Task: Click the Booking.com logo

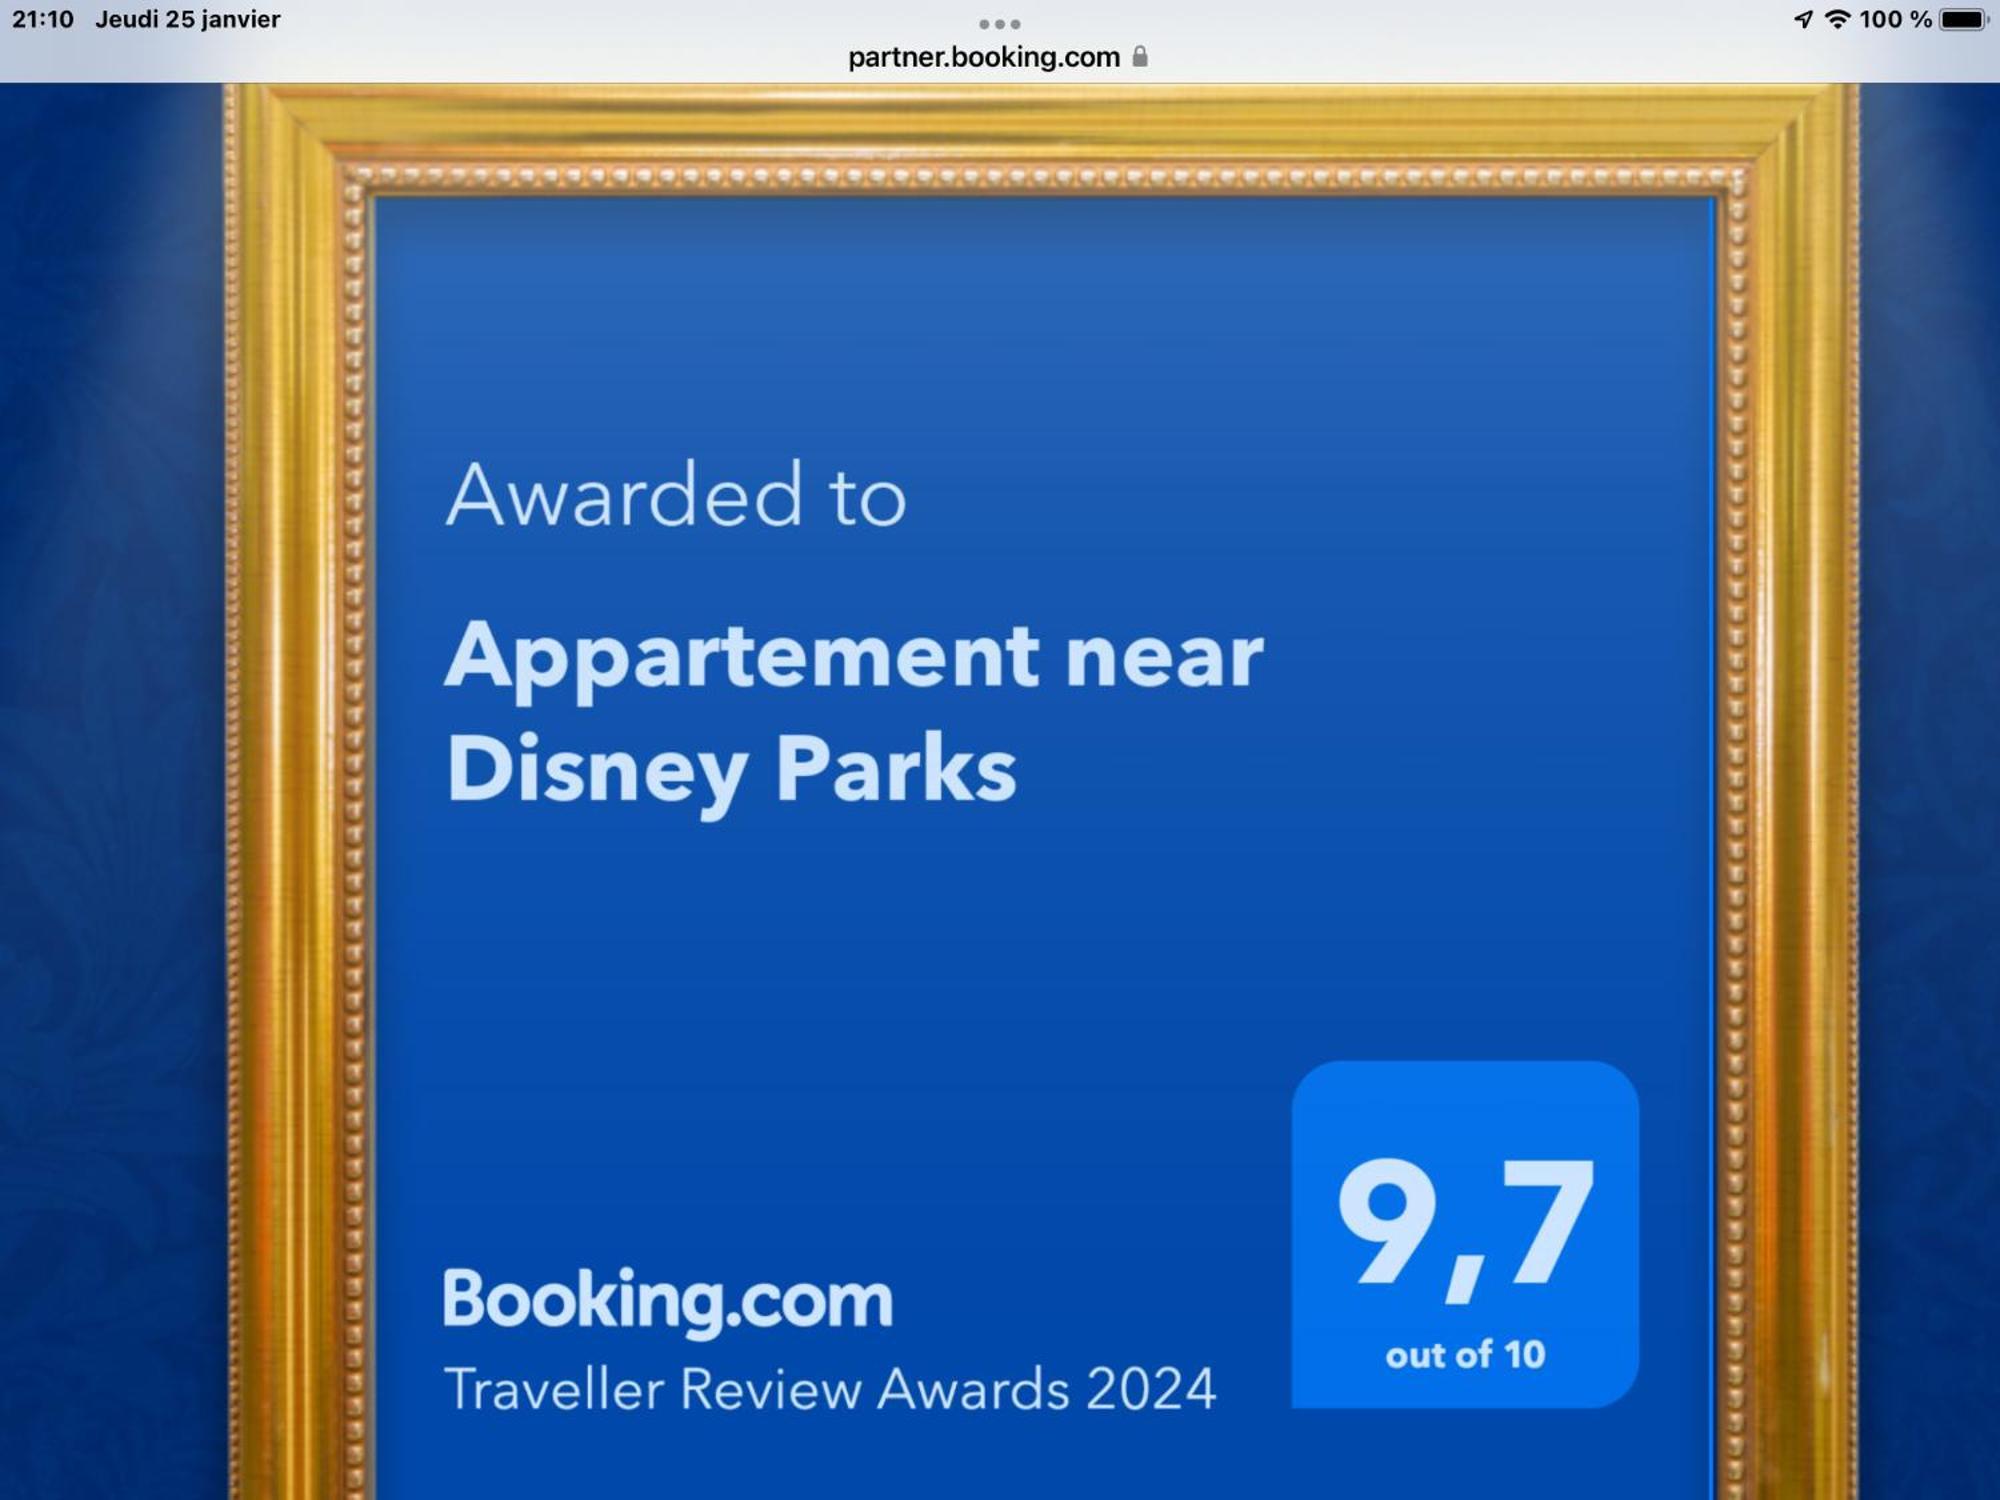Action: (x=668, y=1302)
